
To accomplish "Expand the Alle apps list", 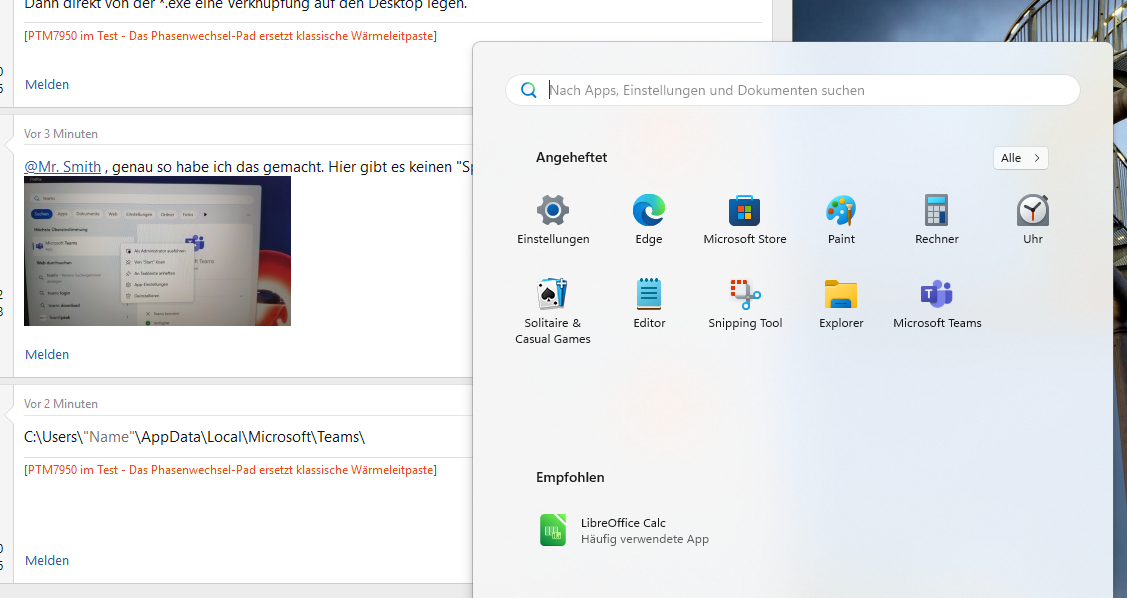I will pos(1021,158).
